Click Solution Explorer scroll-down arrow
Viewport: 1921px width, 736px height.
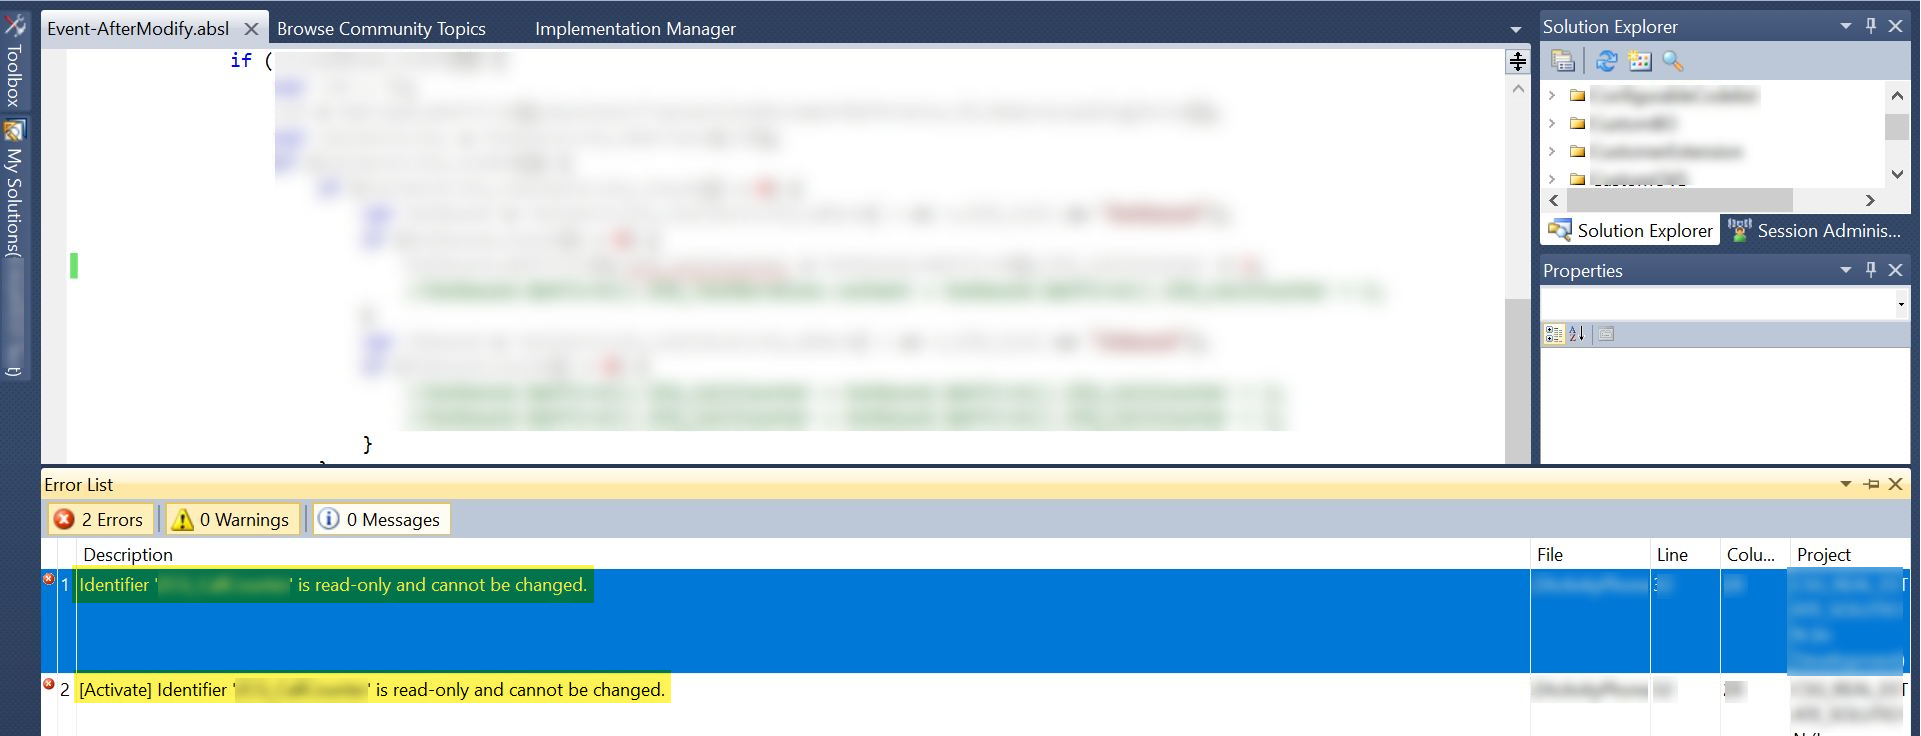(x=1897, y=175)
